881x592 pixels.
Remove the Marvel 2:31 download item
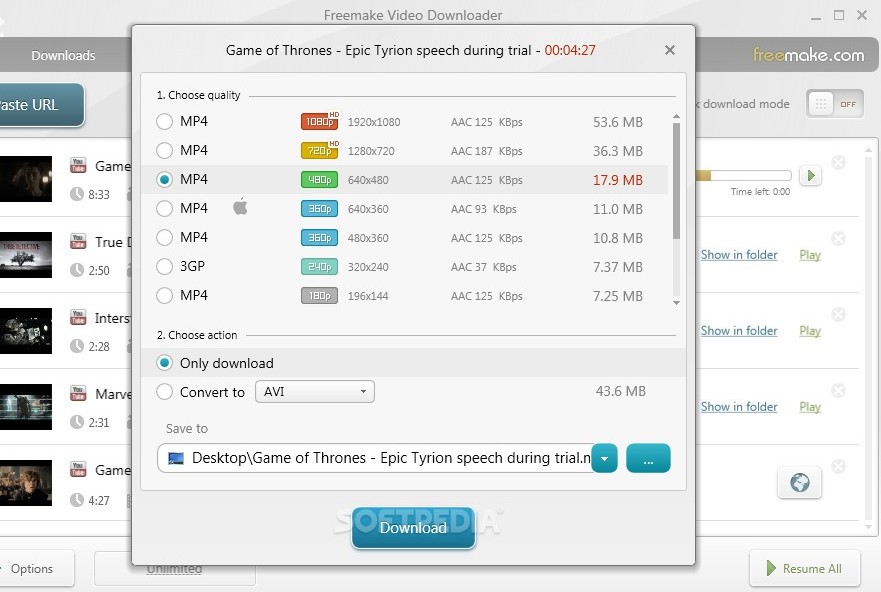(838, 390)
